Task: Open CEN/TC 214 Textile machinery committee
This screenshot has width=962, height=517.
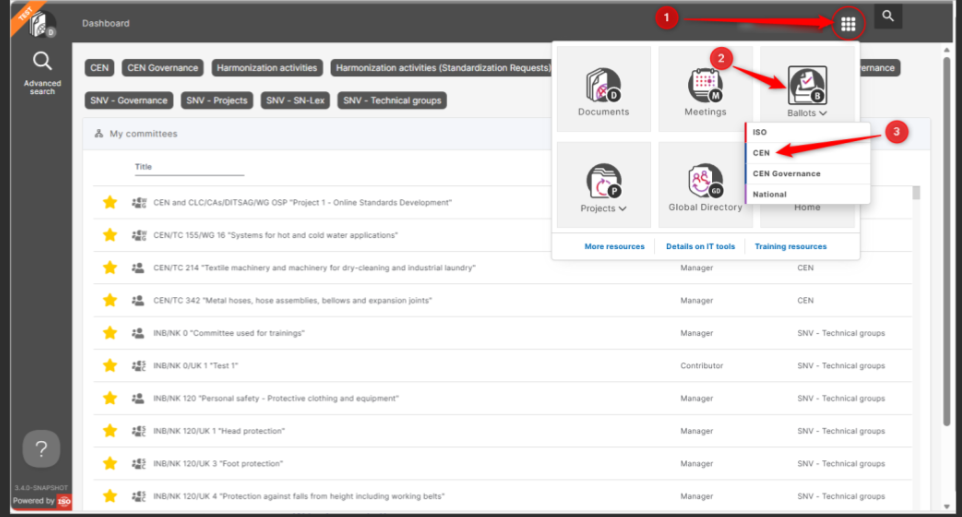Action: point(314,268)
